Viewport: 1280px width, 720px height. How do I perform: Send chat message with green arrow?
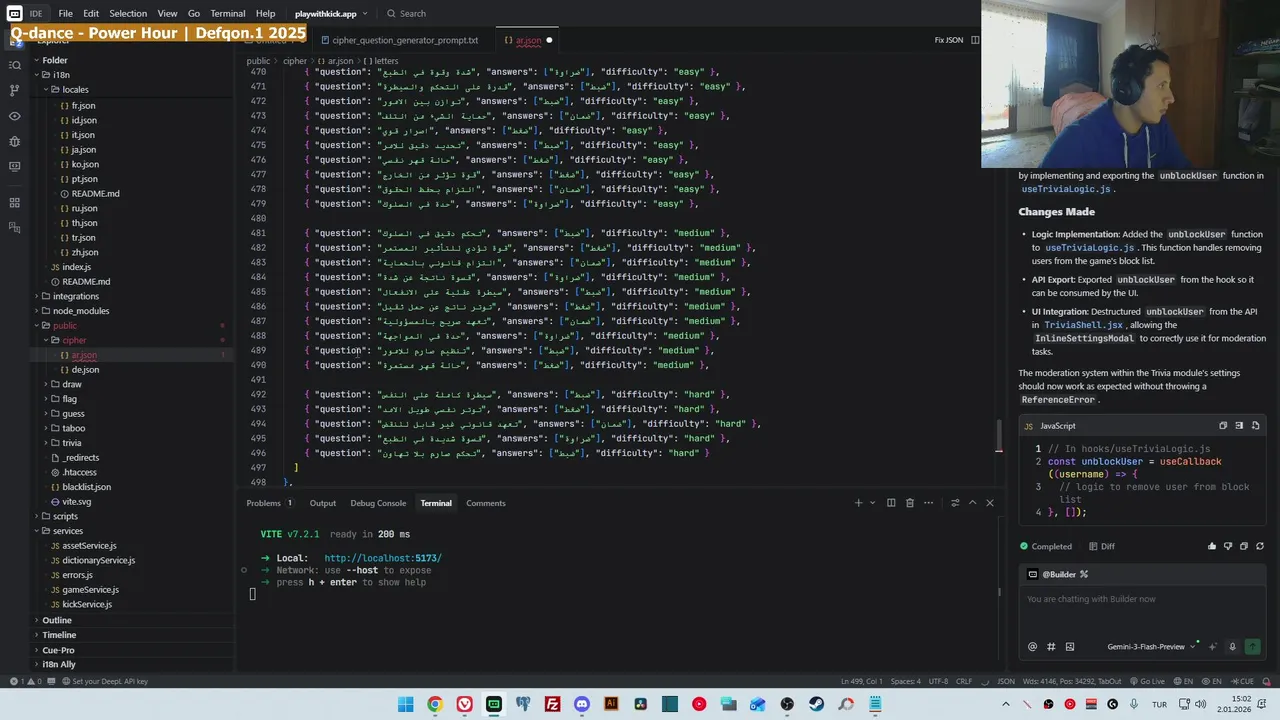tap(1252, 647)
